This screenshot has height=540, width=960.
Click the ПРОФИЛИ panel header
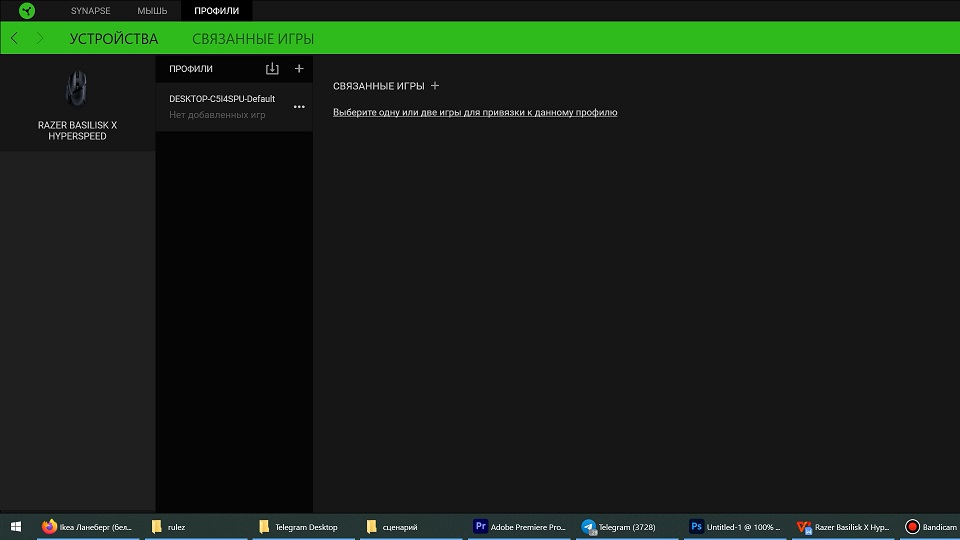191,69
